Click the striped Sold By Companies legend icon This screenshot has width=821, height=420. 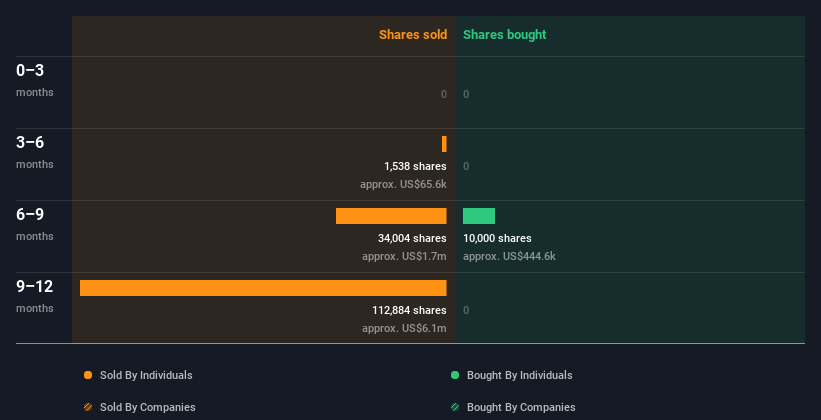pos(88,407)
